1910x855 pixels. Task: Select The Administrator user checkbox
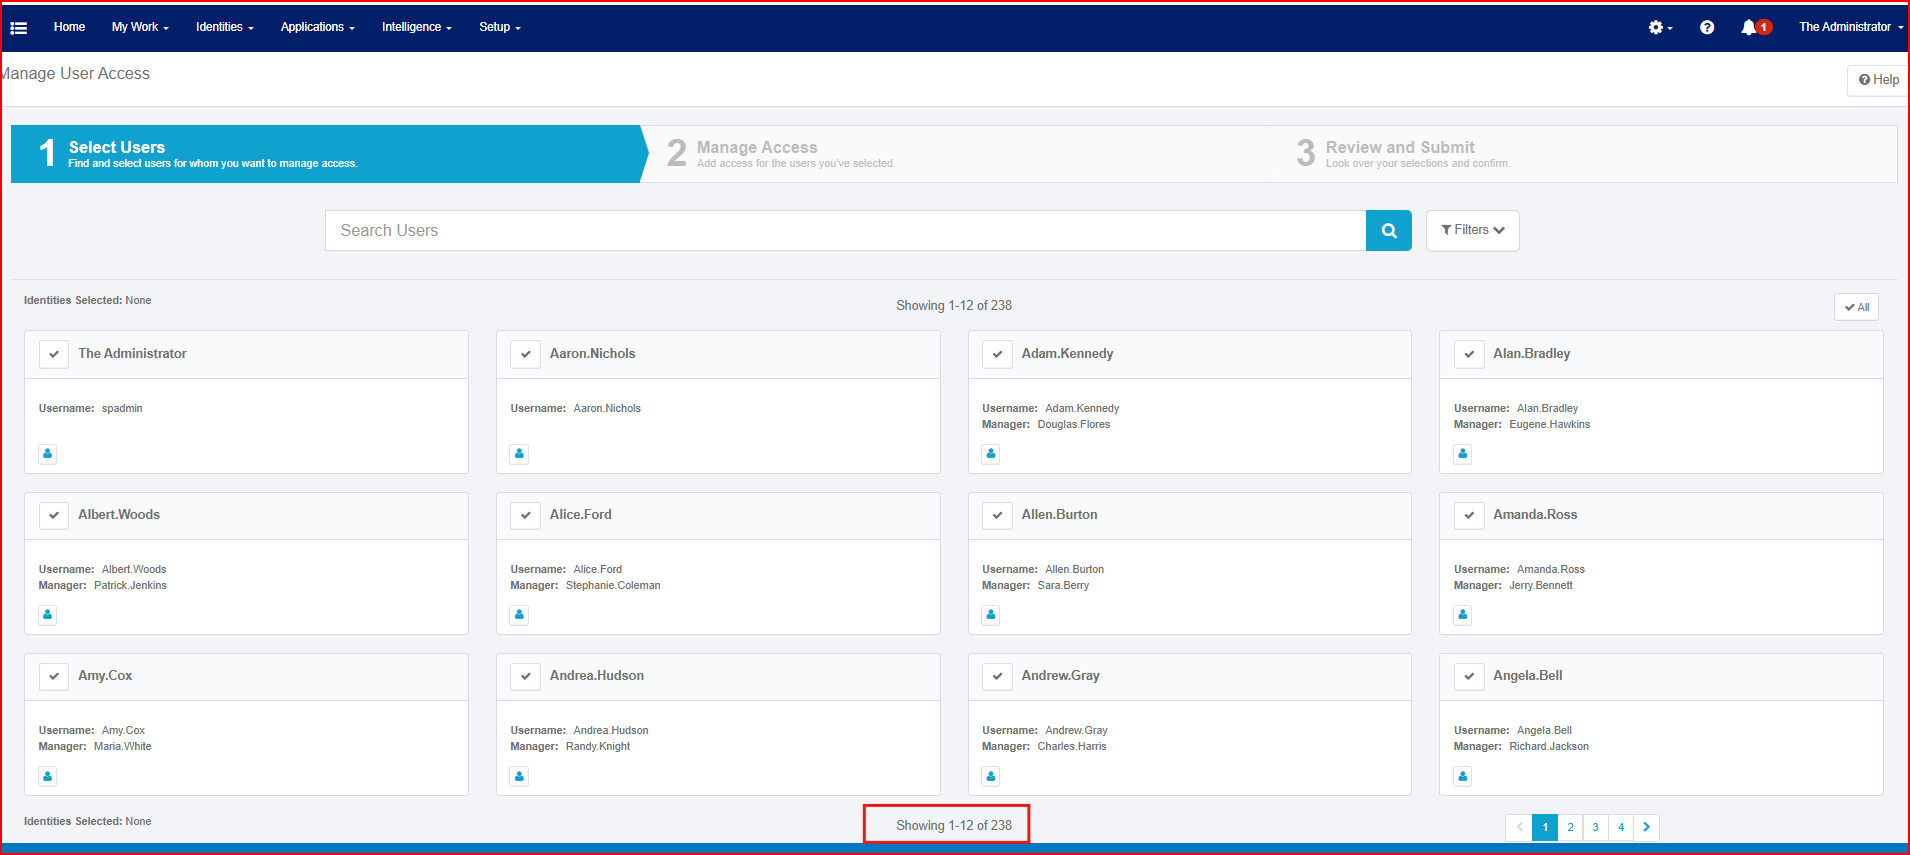click(x=54, y=354)
